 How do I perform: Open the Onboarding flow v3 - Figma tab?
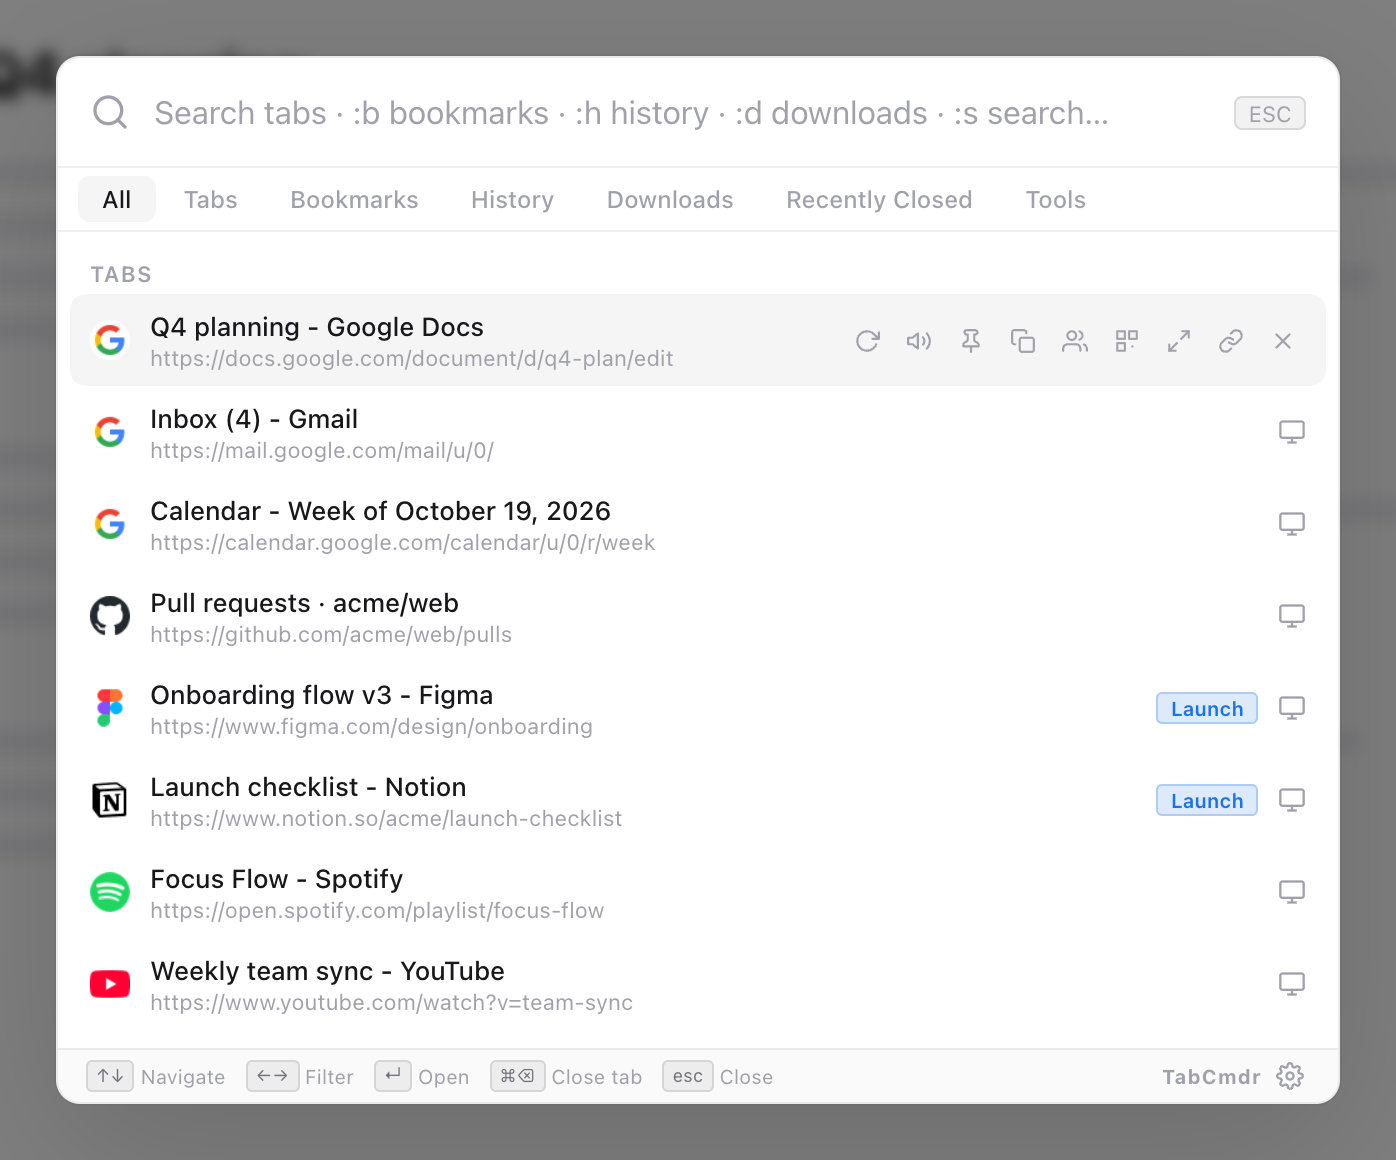pos(698,708)
